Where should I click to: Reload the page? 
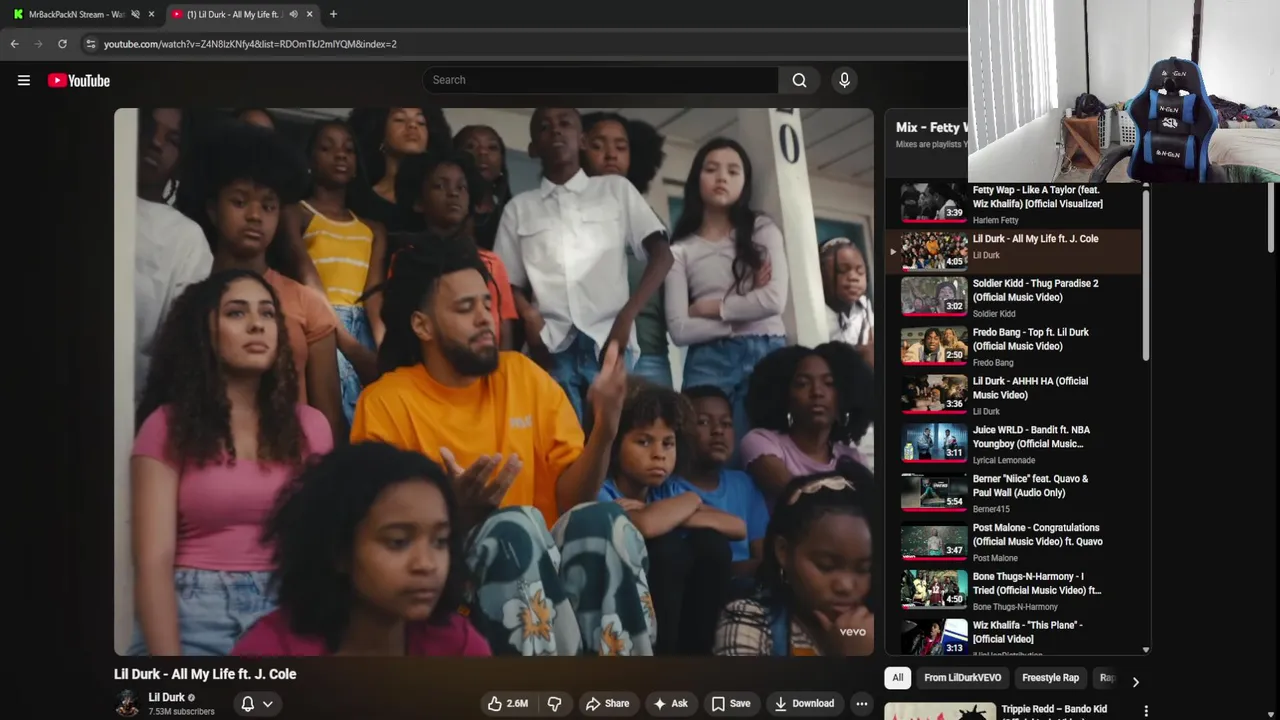click(62, 44)
